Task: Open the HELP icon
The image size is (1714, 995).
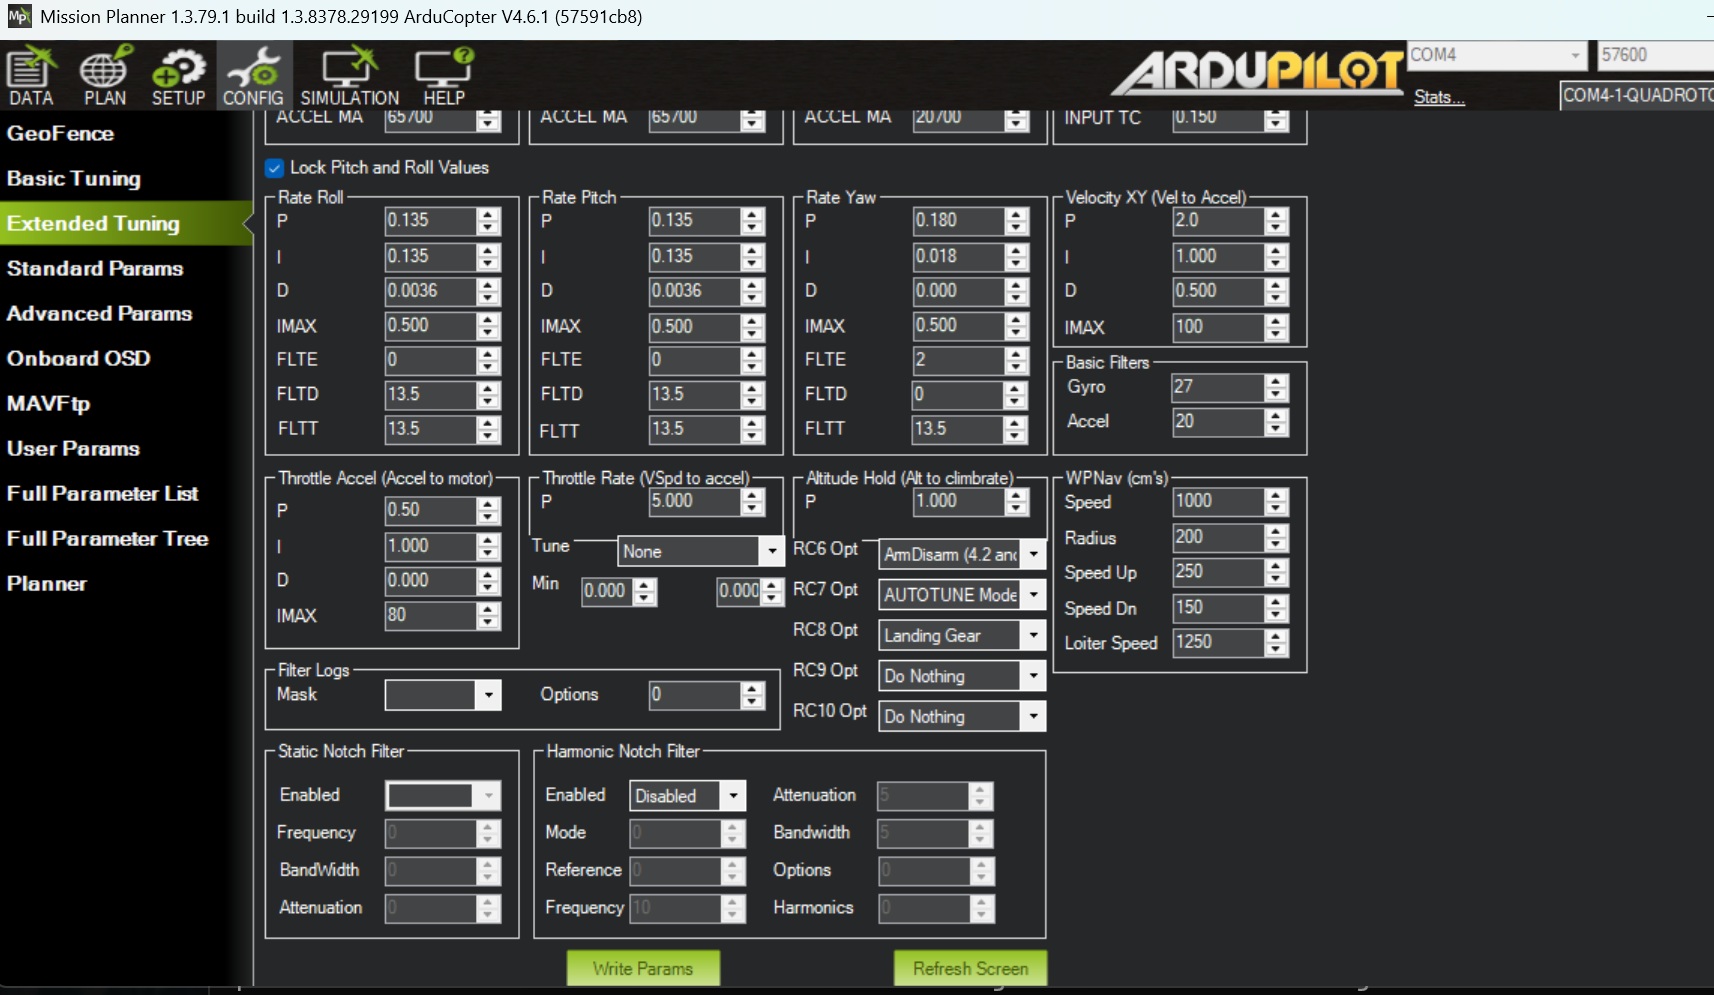Action: [444, 76]
